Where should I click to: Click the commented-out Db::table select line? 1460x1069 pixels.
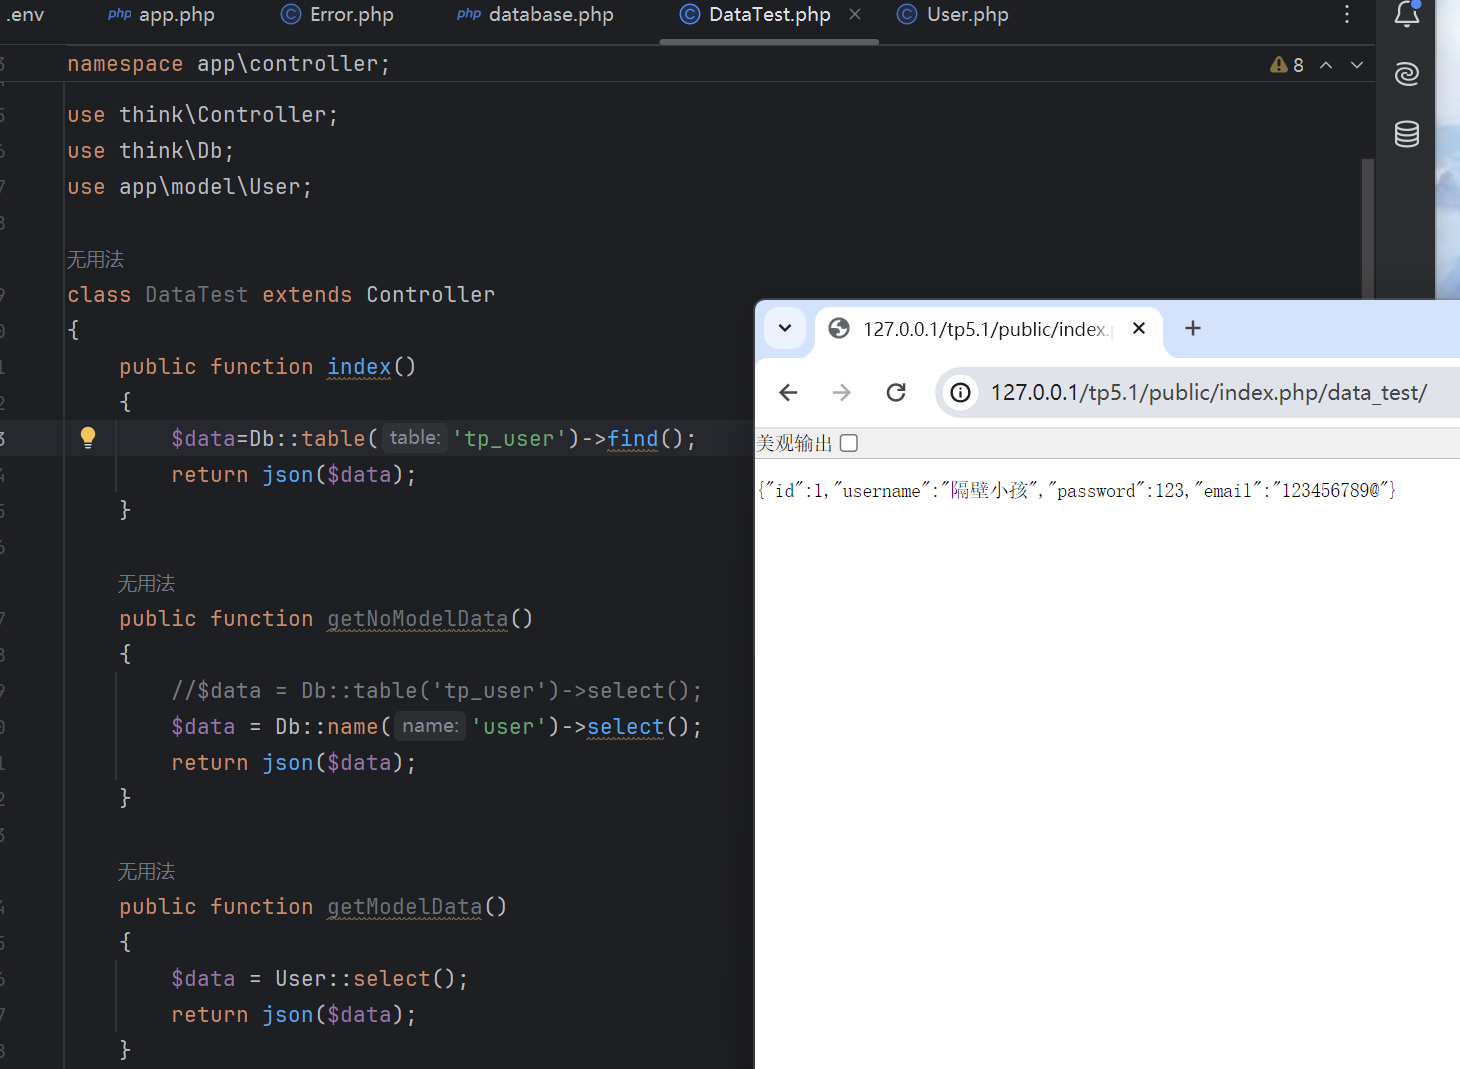437,691
